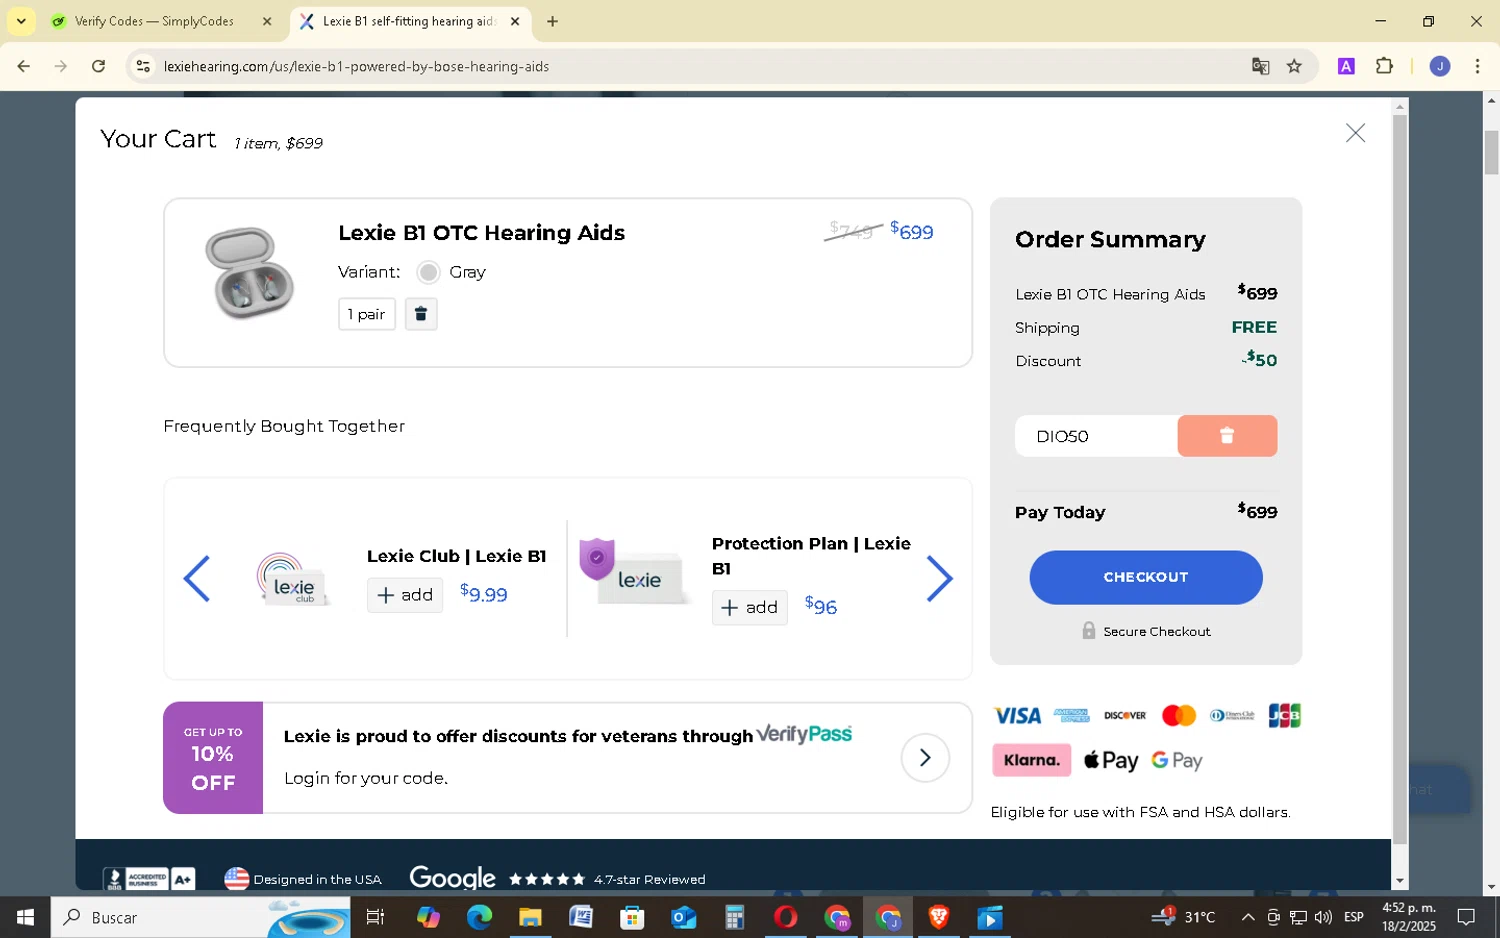Open the notification center
The image size is (1500, 938).
(1466, 917)
